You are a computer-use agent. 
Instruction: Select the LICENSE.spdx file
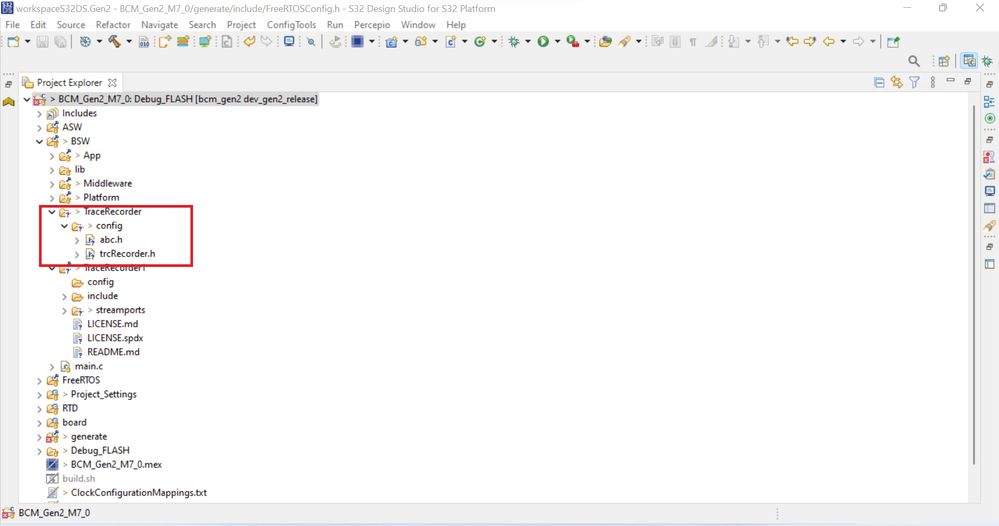pyautogui.click(x=115, y=338)
